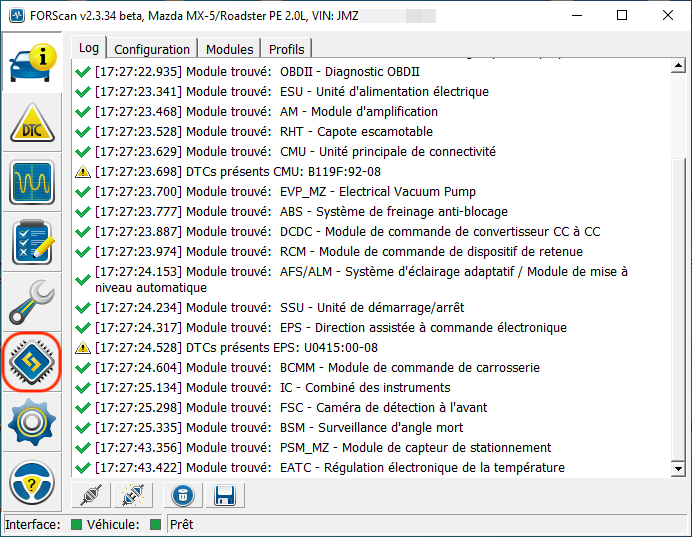Open the tests checklist section

click(x=32, y=242)
